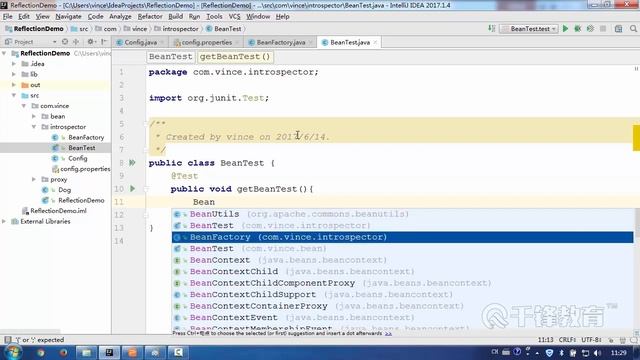Image resolution: width=640 pixels, height=360 pixels.
Task: Click completion popup hint link arrows
Action: tap(388, 333)
